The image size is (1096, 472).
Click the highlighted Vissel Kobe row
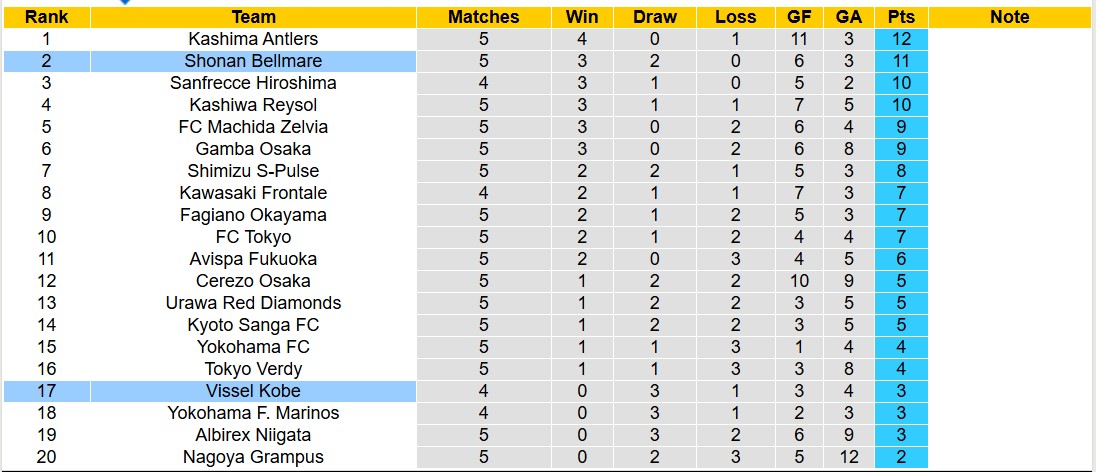point(253,391)
